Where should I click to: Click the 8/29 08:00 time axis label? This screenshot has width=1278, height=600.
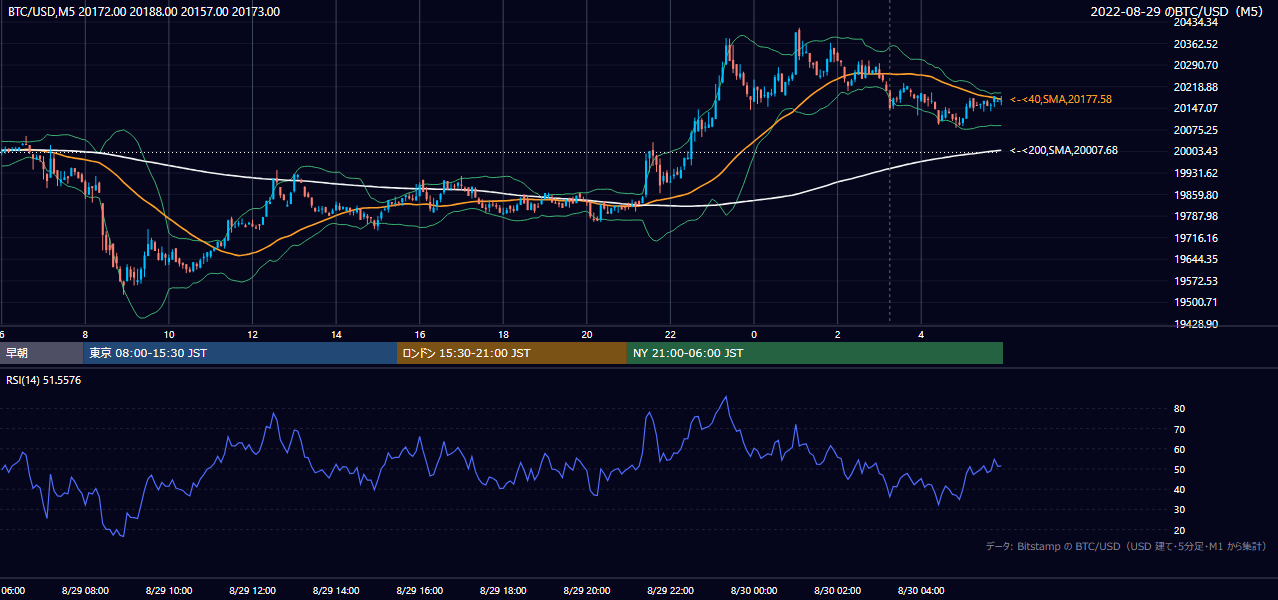click(85, 591)
